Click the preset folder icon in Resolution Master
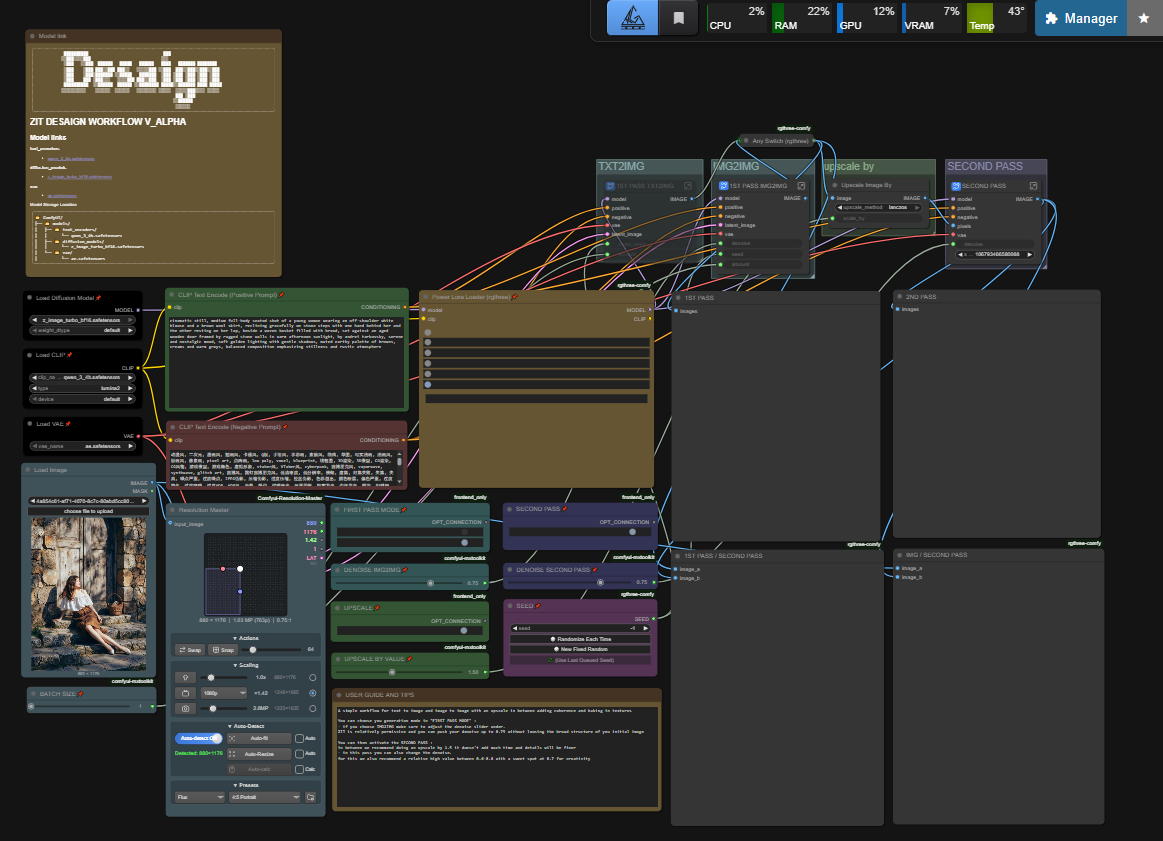Viewport: 1163px width, 841px height. coord(311,797)
